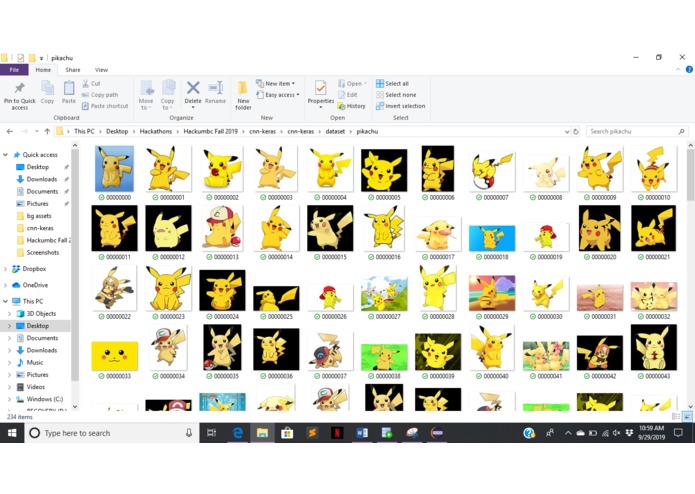Image resolution: width=695 pixels, height=494 pixels.
Task: Open the File menu tab
Action: 14,70
